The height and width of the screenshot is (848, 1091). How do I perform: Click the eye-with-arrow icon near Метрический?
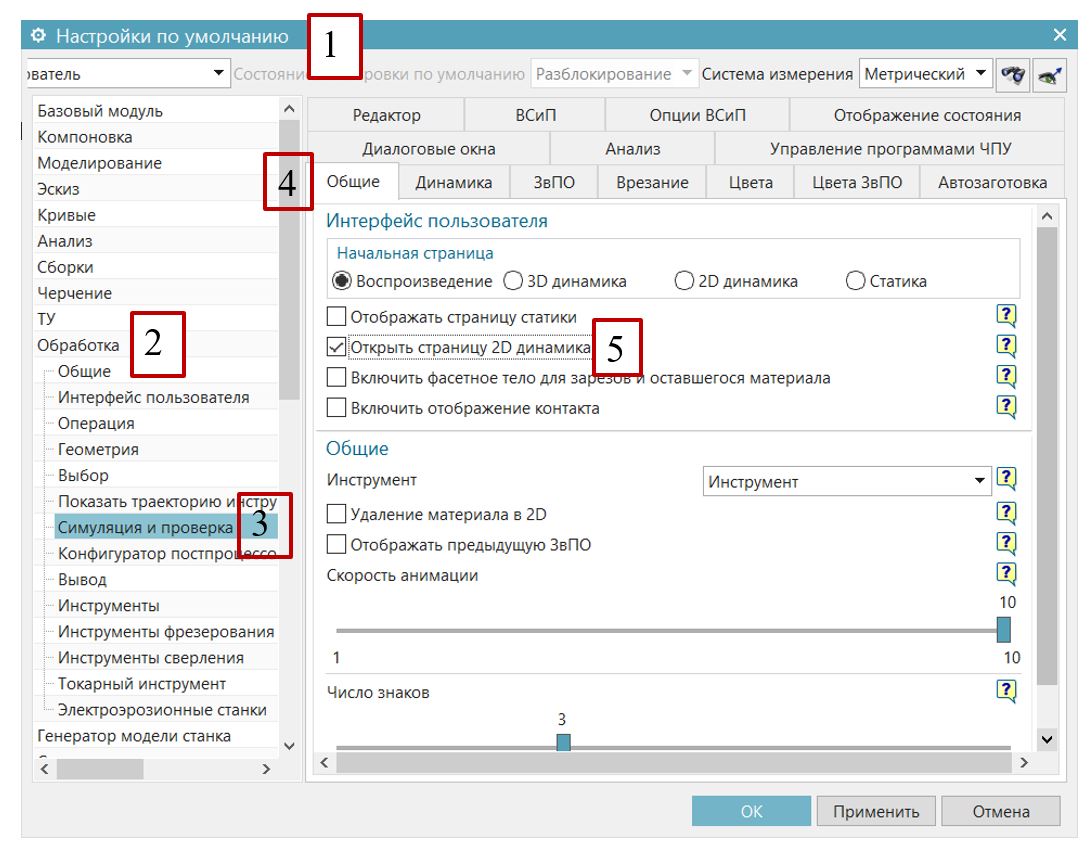click(x=1051, y=74)
